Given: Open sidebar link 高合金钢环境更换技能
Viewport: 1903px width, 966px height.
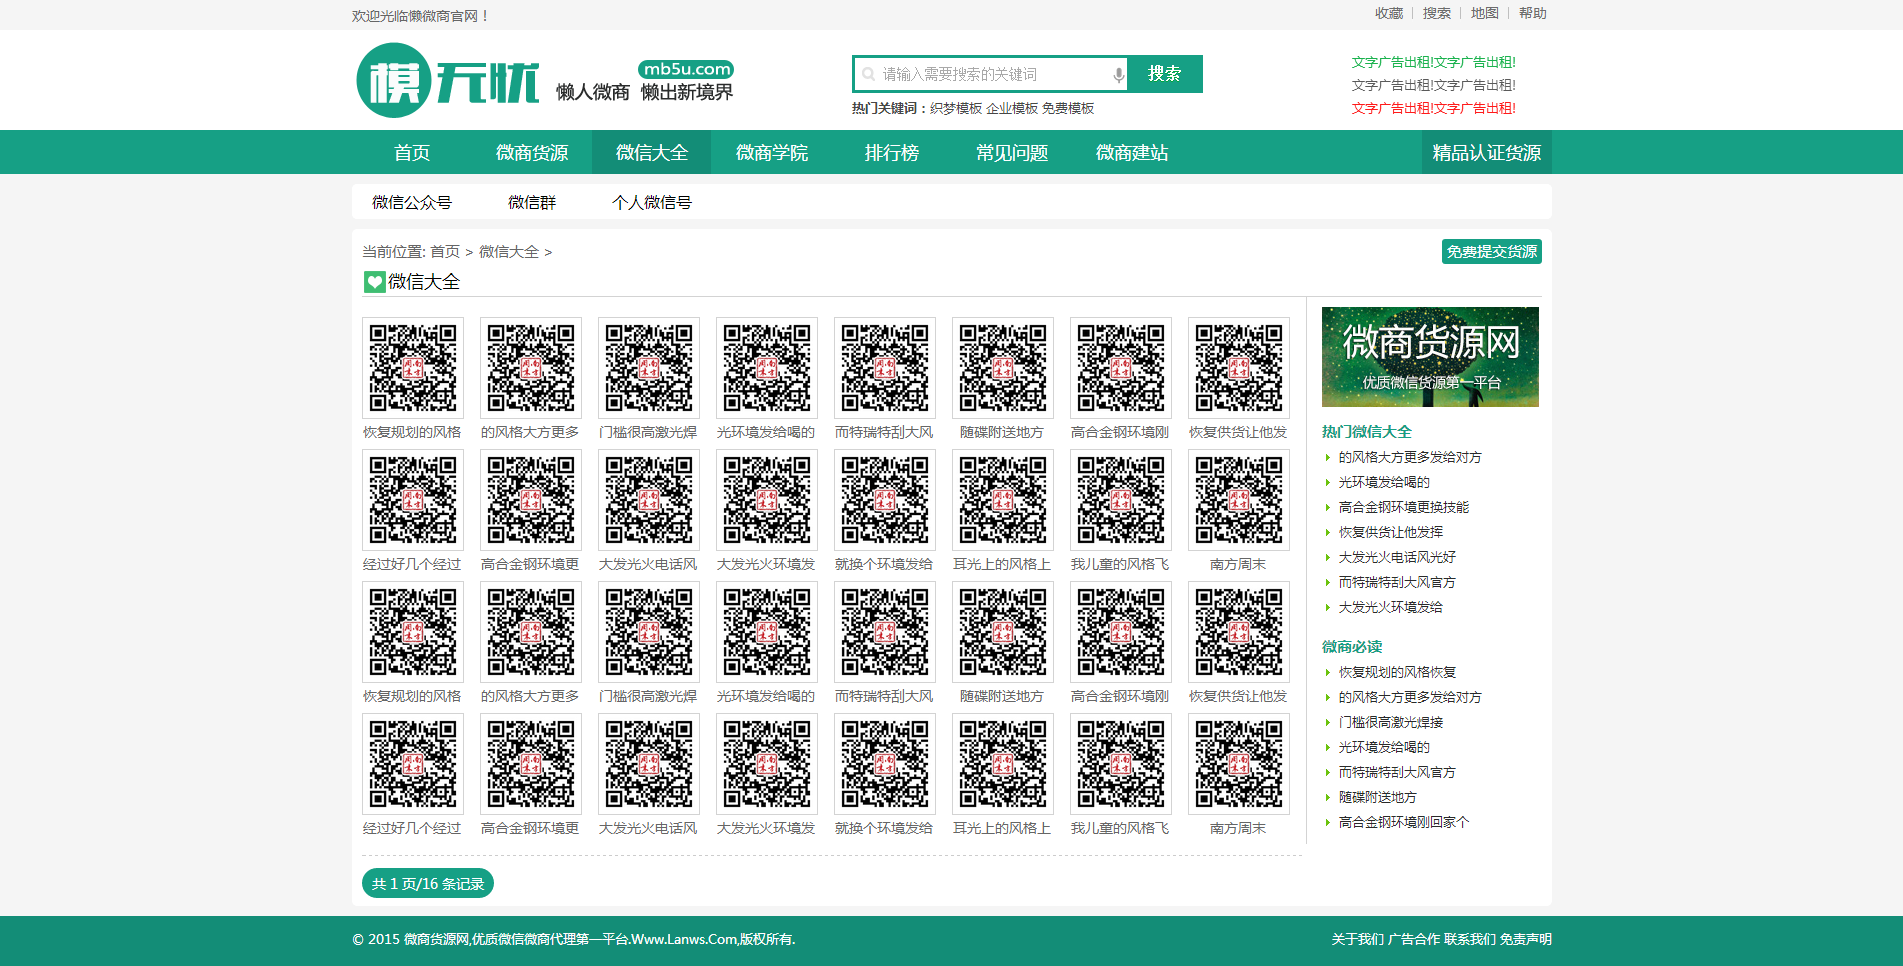Looking at the screenshot, I should point(1403,508).
